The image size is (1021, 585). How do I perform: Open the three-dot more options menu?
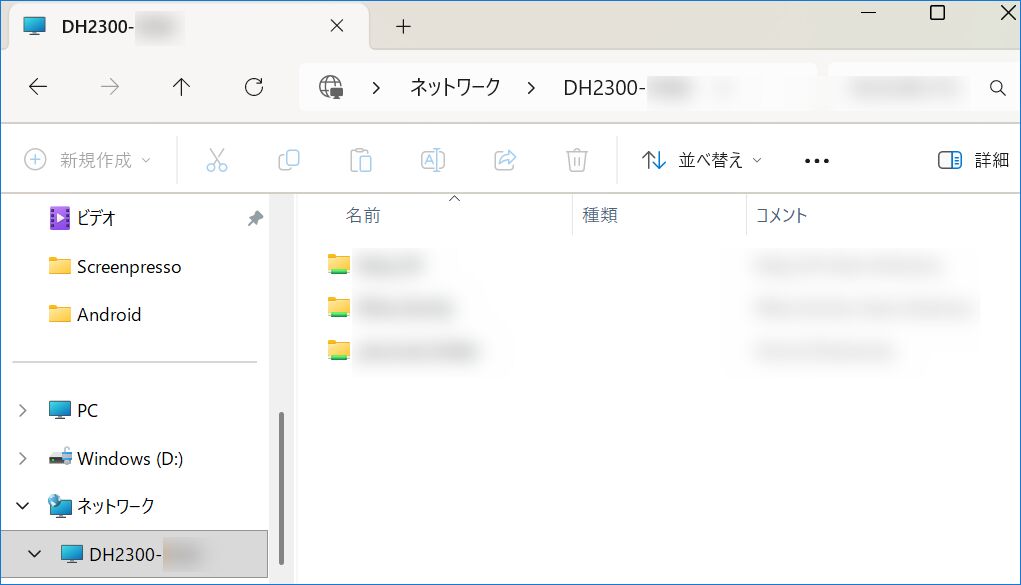pos(817,160)
